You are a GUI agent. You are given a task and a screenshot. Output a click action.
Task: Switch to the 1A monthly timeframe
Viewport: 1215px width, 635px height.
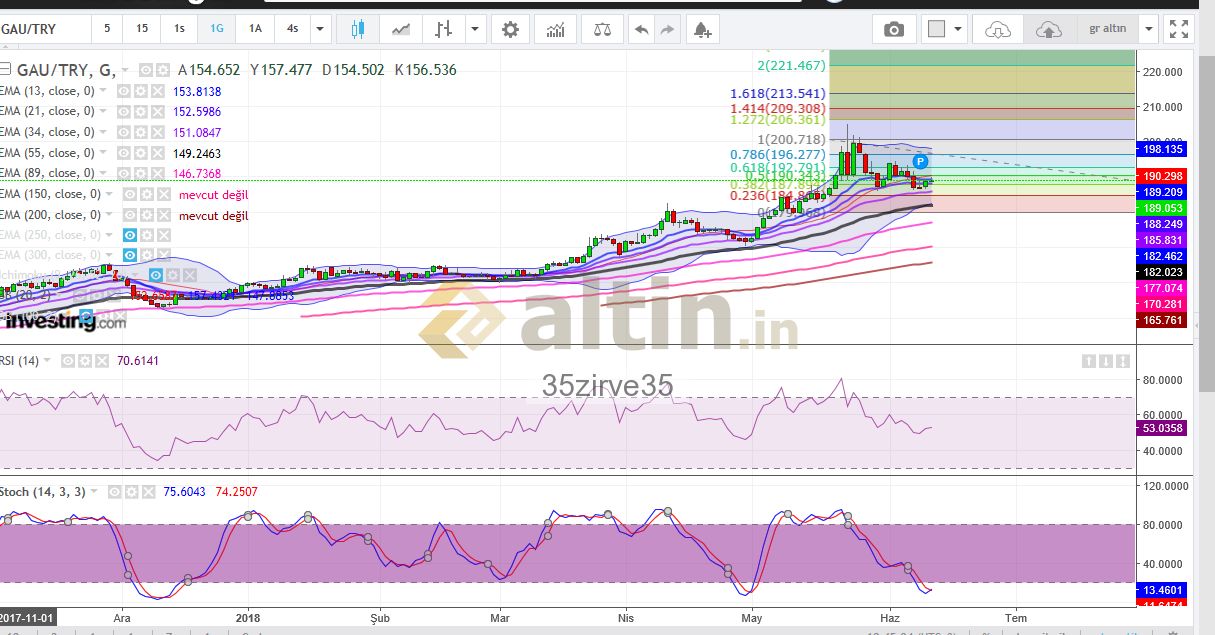[255, 29]
